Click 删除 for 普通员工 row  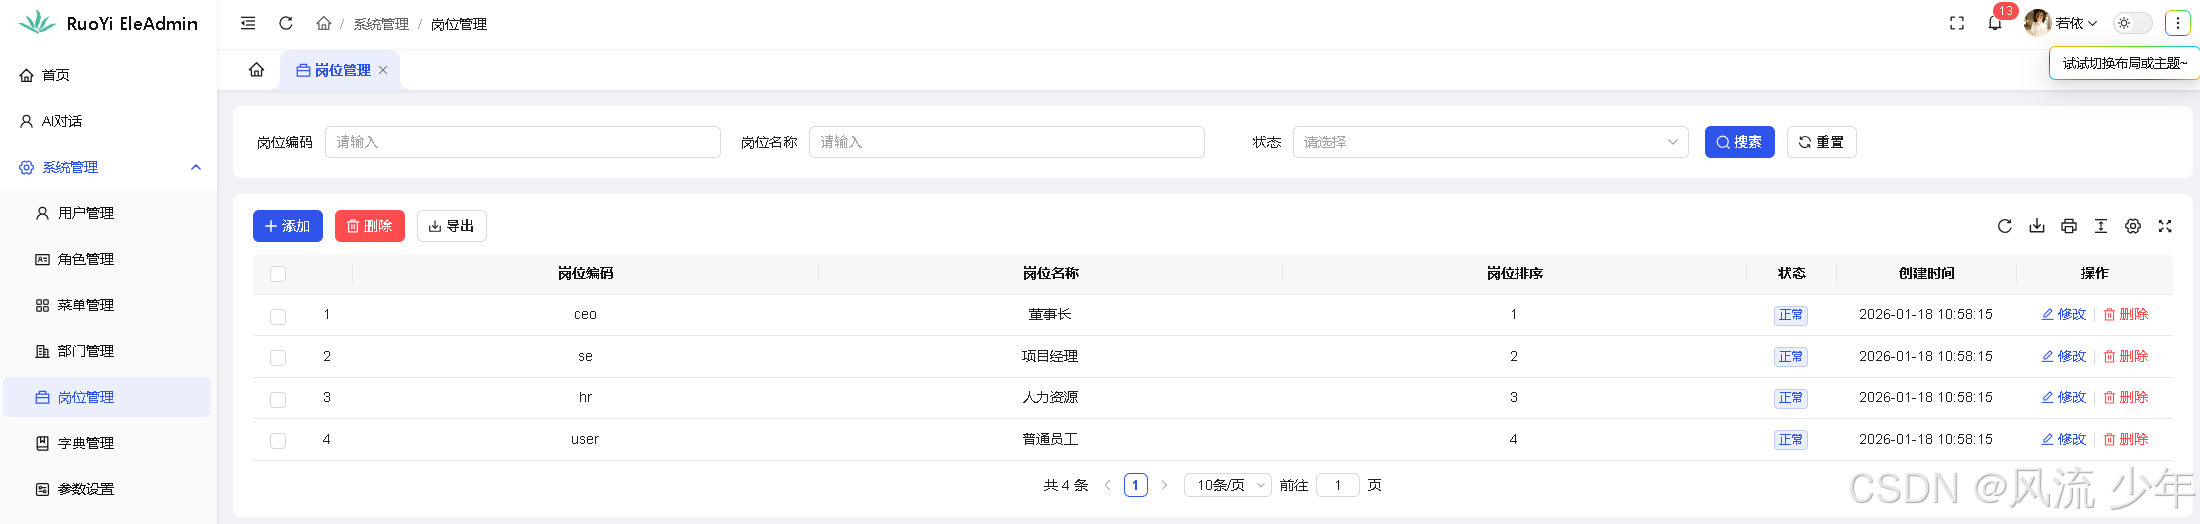[x=2126, y=439]
